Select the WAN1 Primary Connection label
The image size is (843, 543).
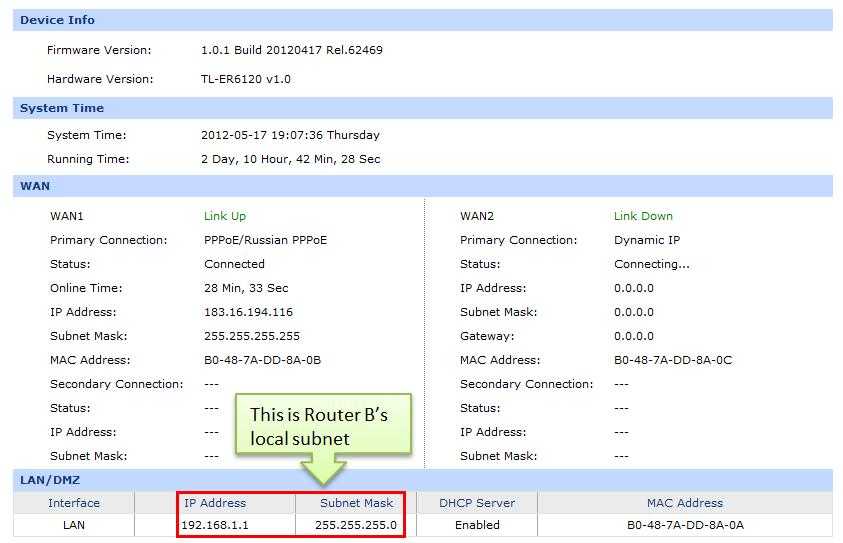click(109, 240)
